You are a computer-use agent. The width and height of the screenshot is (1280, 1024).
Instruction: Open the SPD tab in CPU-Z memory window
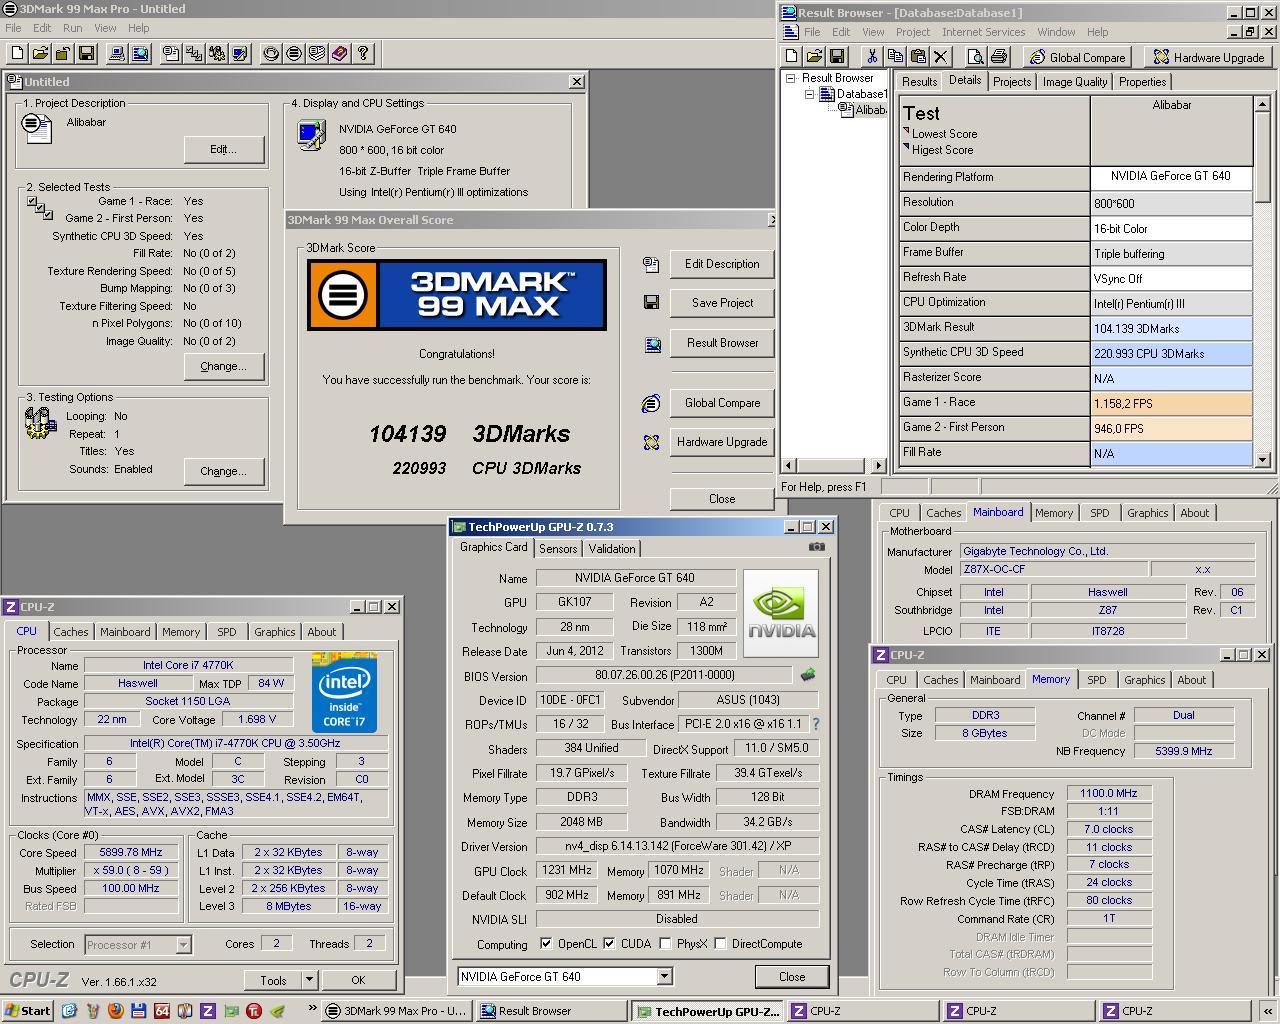point(1097,680)
